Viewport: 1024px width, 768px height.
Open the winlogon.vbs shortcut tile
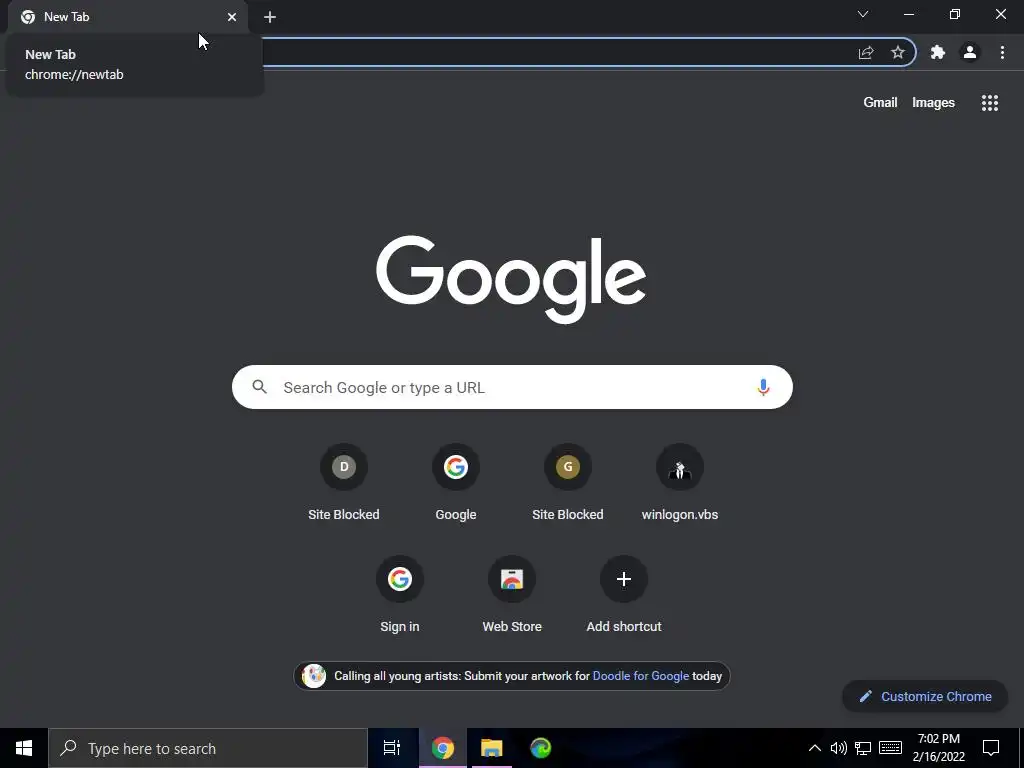pyautogui.click(x=680, y=483)
